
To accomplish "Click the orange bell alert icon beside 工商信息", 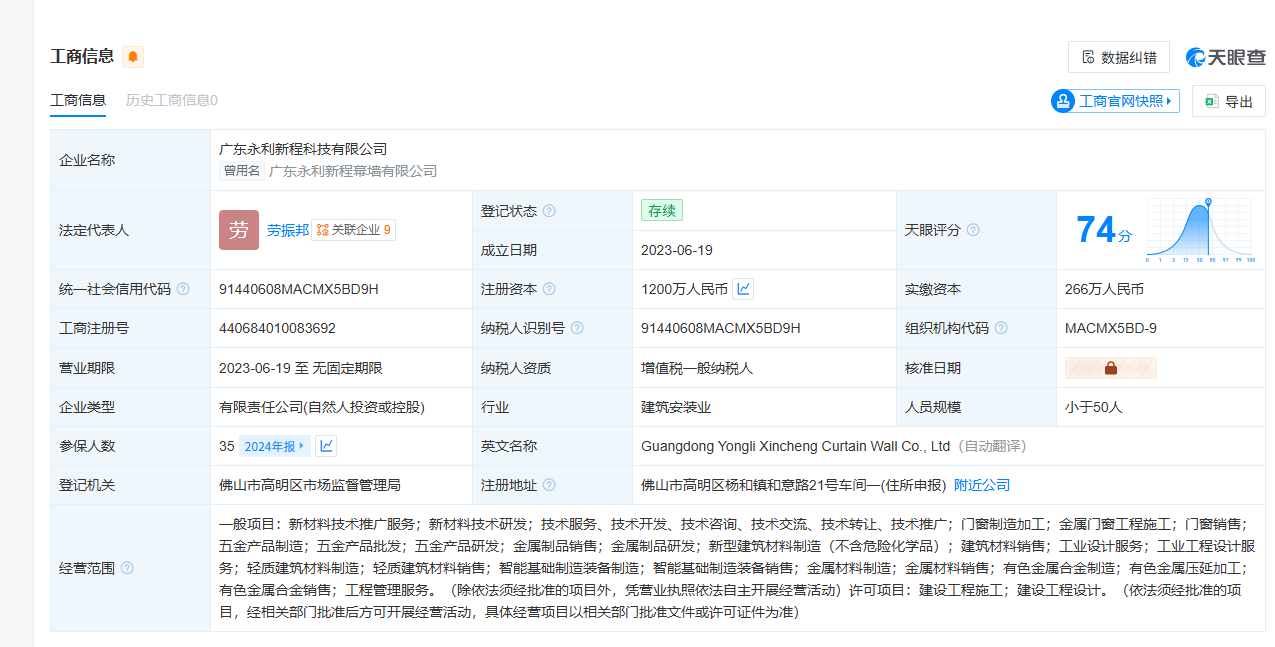I will pos(133,57).
